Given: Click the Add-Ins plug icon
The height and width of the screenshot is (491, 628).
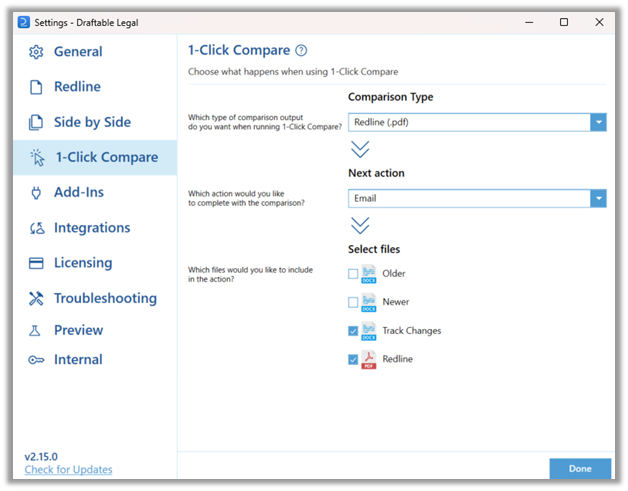Looking at the screenshot, I should 36,193.
